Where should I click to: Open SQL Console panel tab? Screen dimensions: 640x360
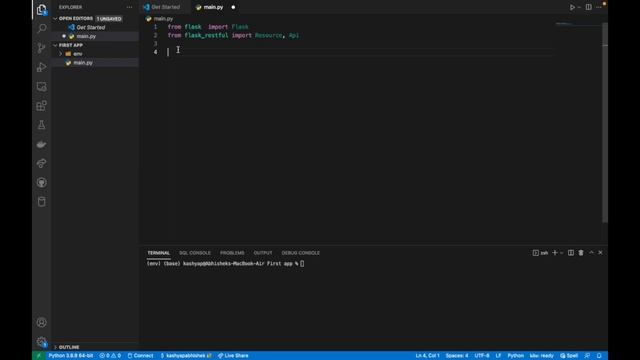tap(195, 253)
